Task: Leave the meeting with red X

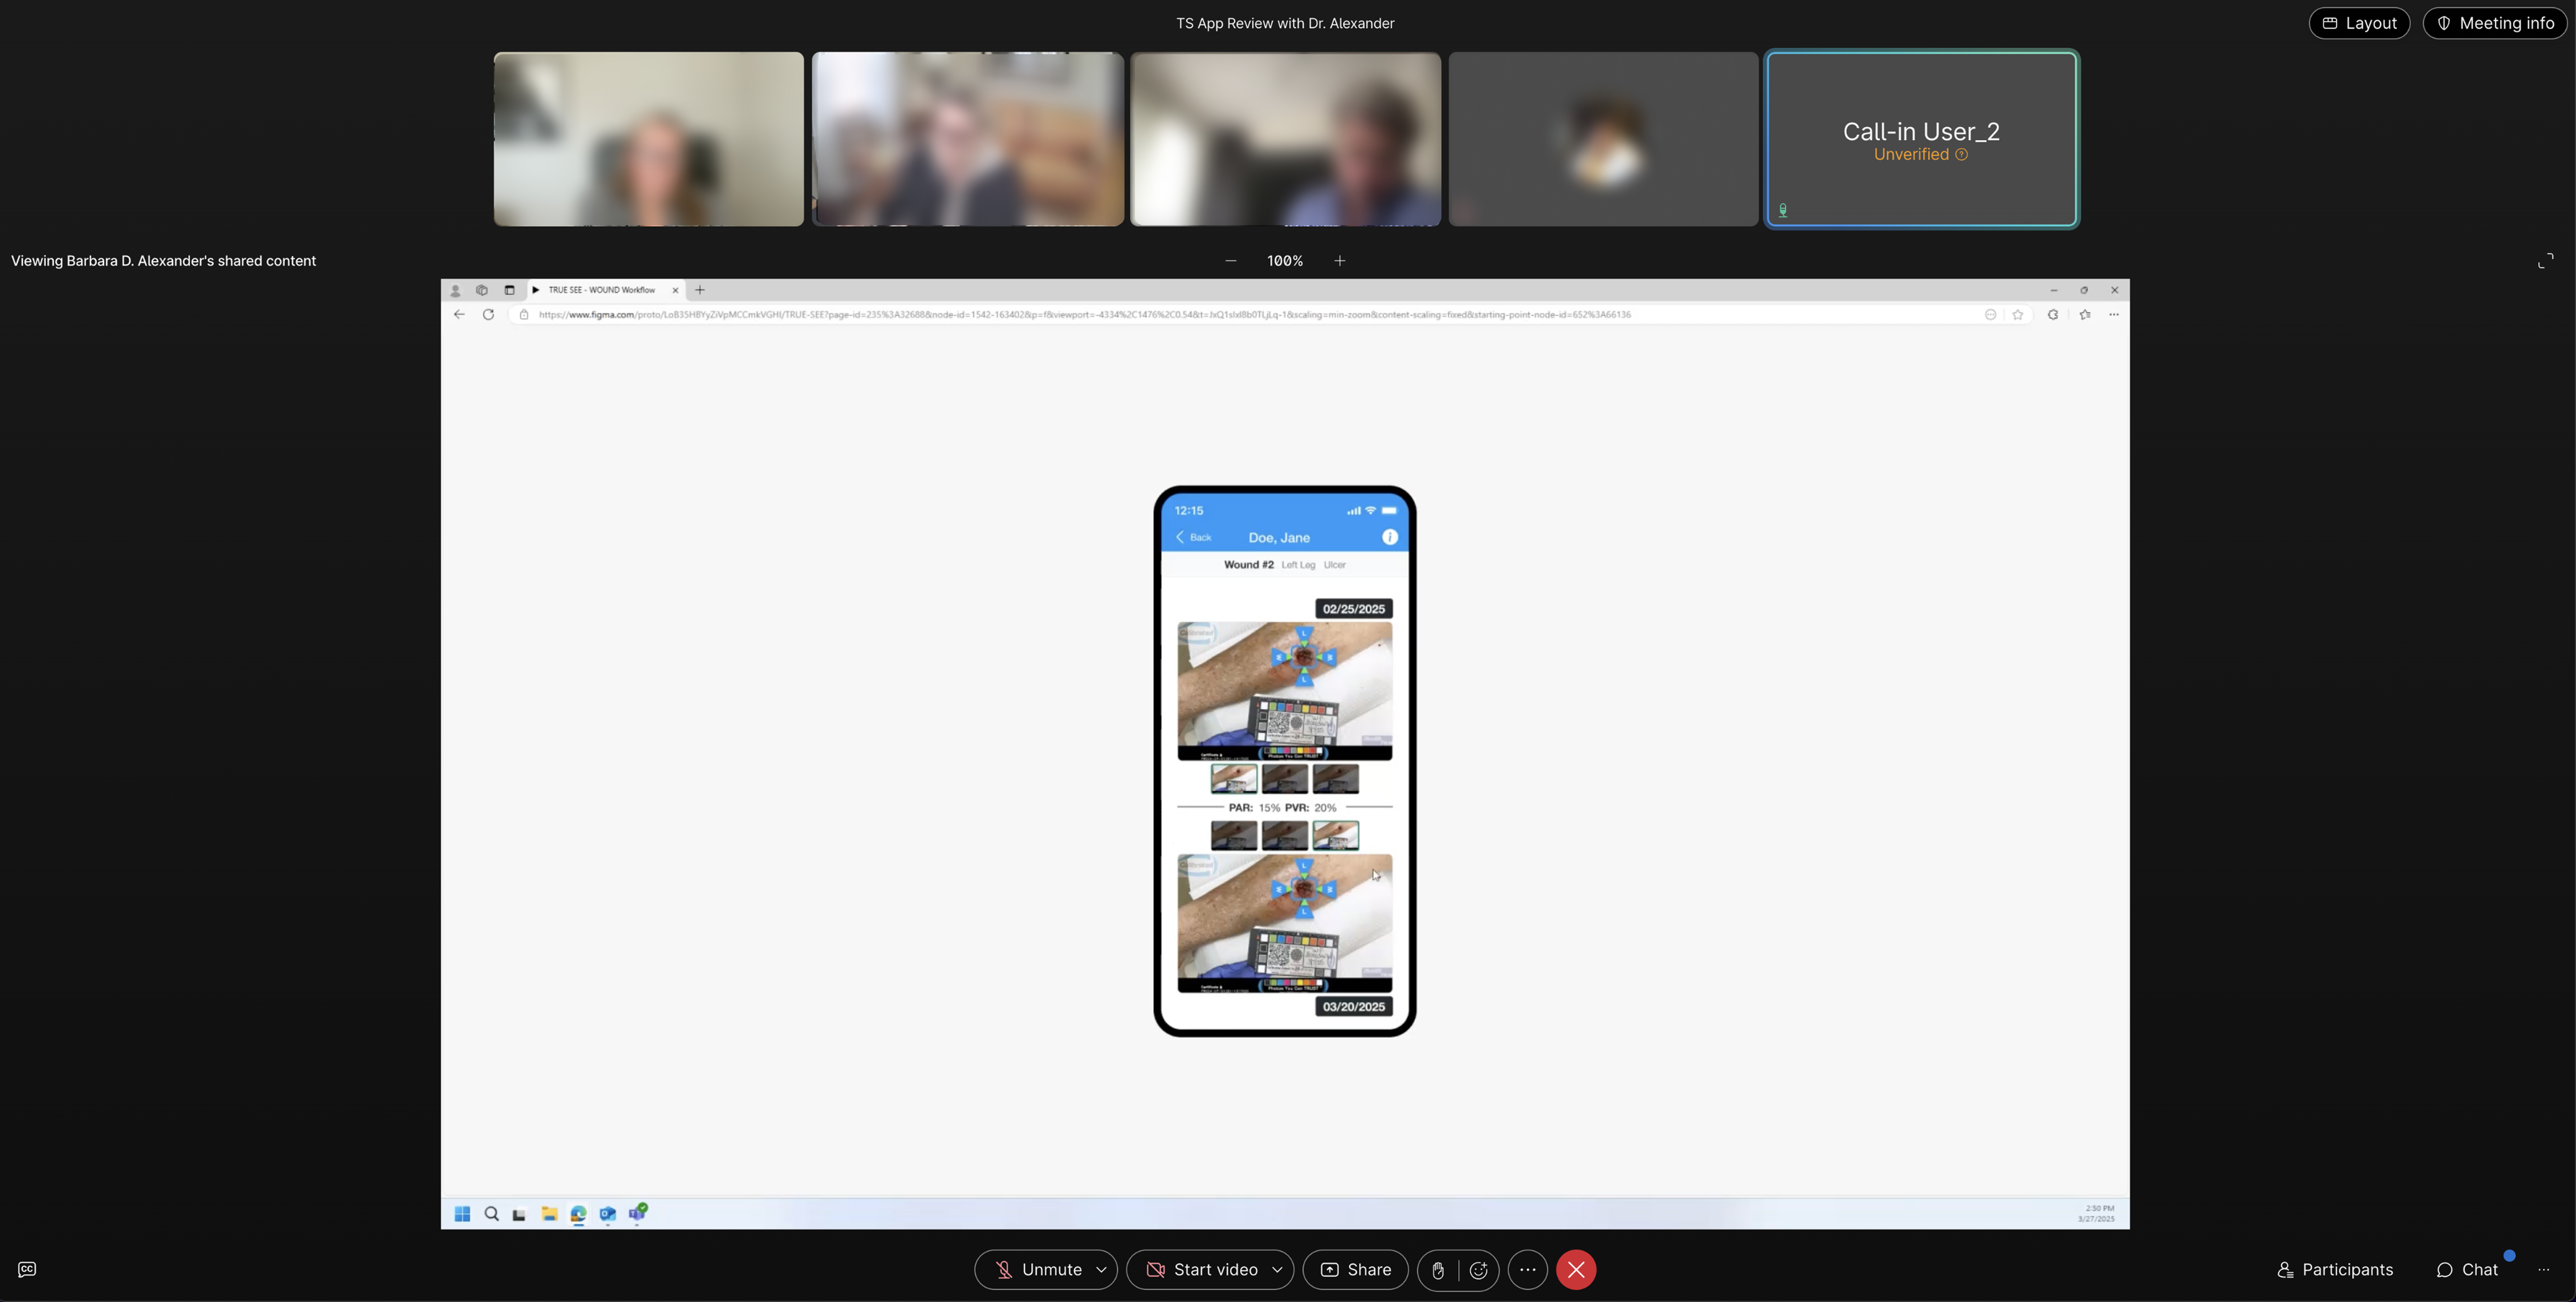Action: coord(1576,1270)
